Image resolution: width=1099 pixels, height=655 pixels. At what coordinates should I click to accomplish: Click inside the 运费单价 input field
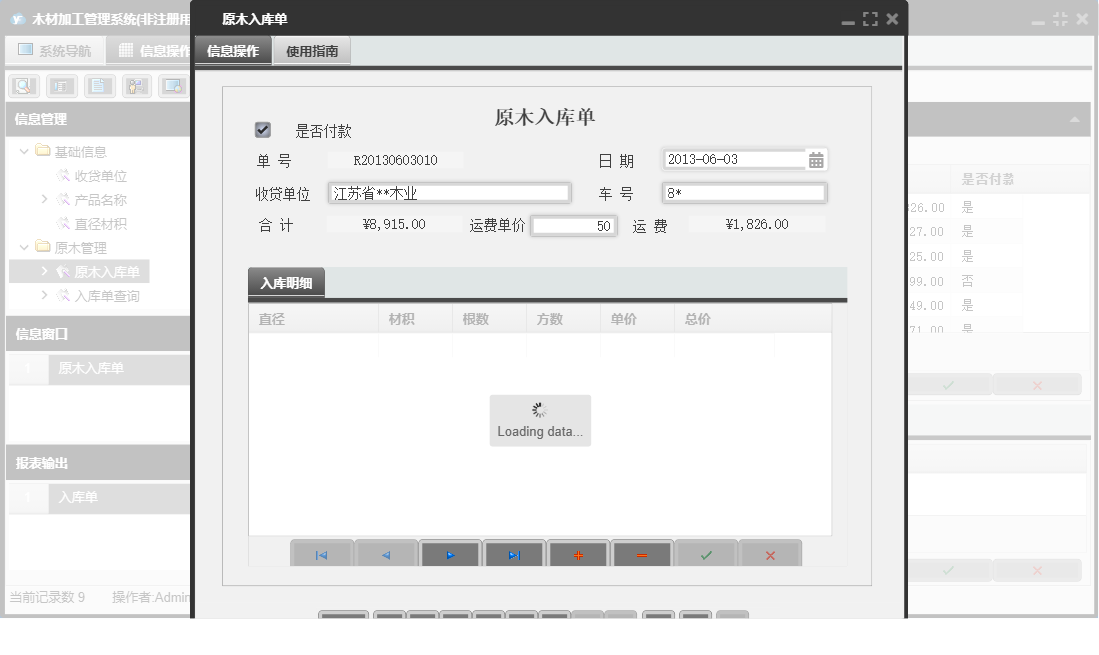point(574,225)
